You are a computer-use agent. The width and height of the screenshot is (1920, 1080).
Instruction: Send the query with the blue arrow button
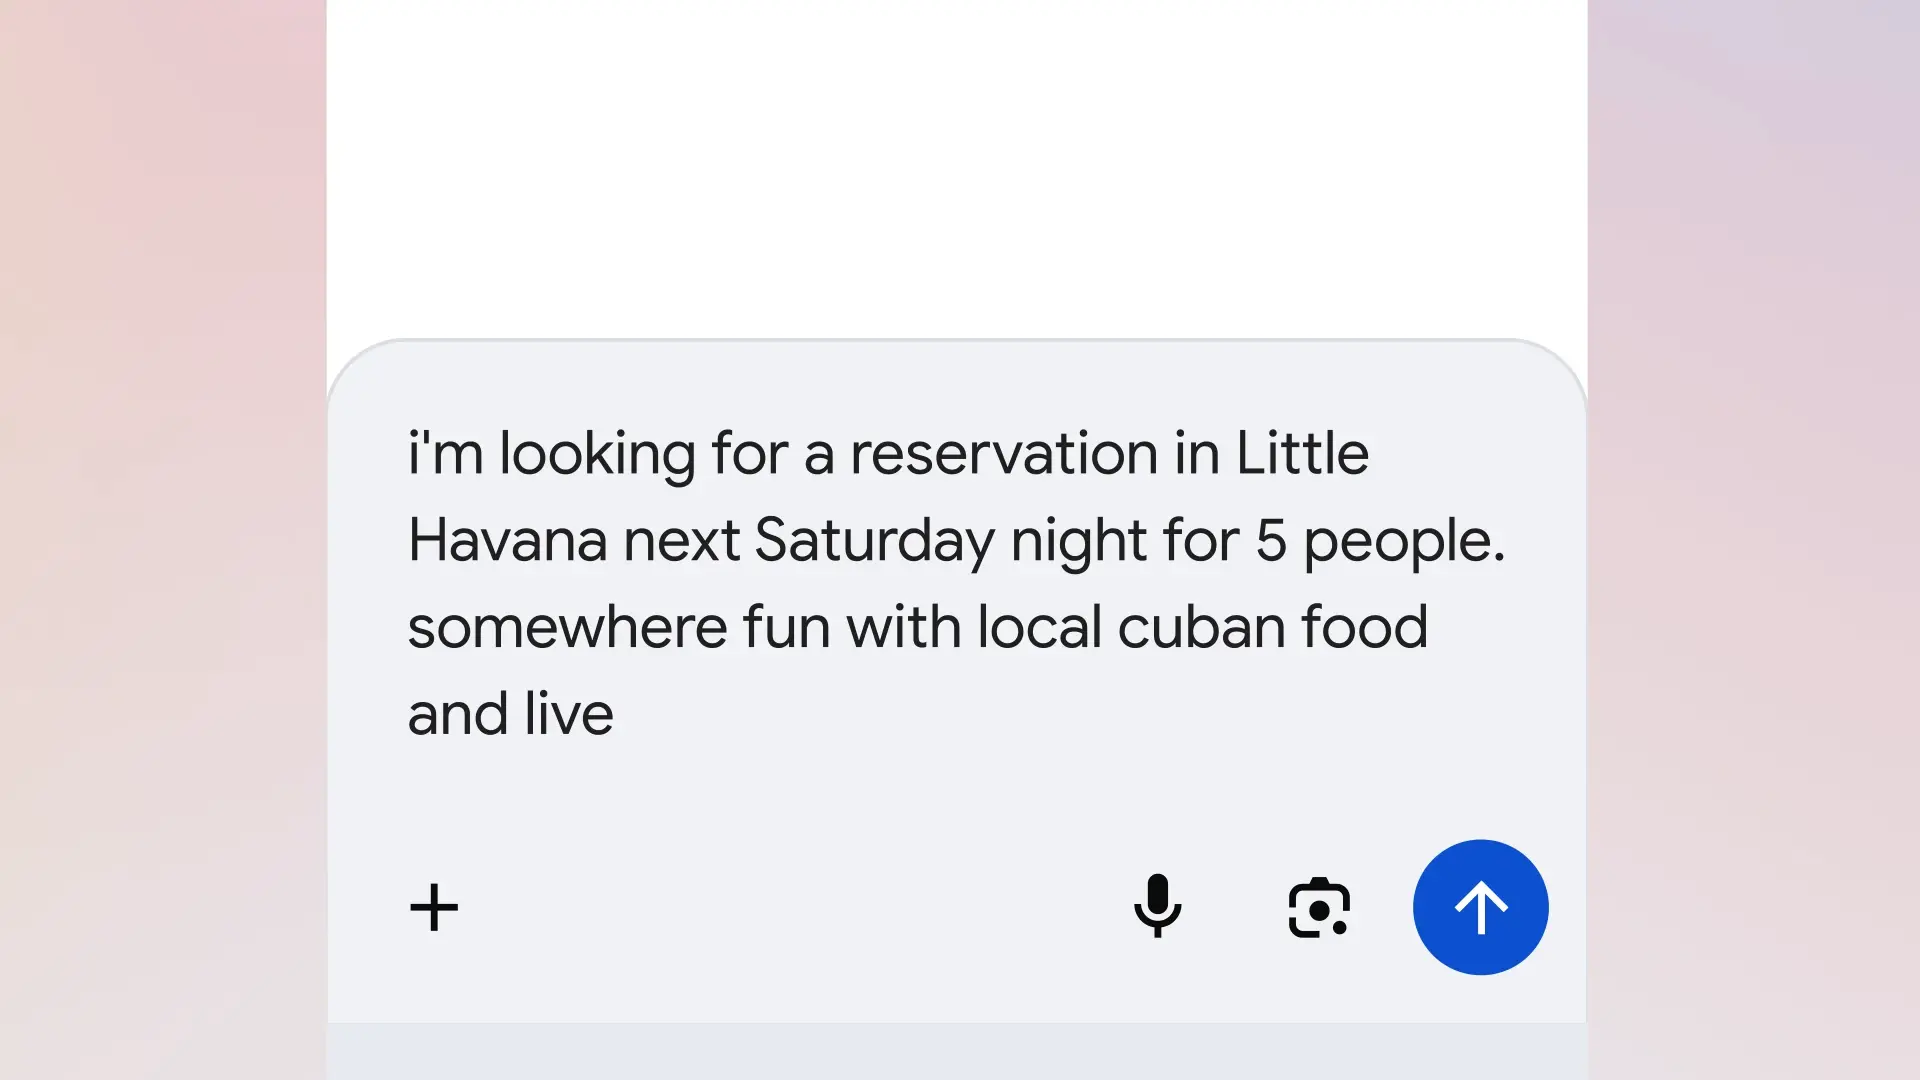pos(1480,907)
